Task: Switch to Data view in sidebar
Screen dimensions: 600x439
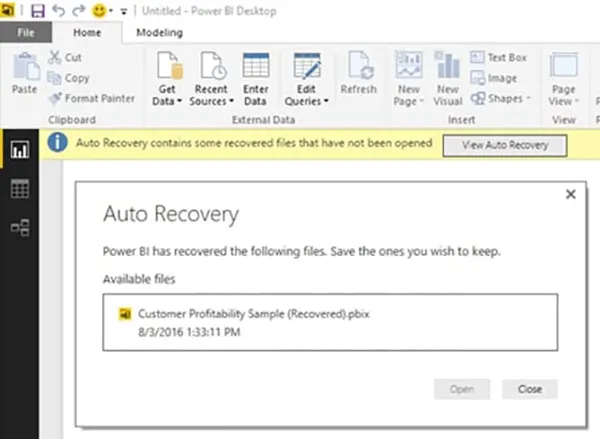Action: point(19,190)
